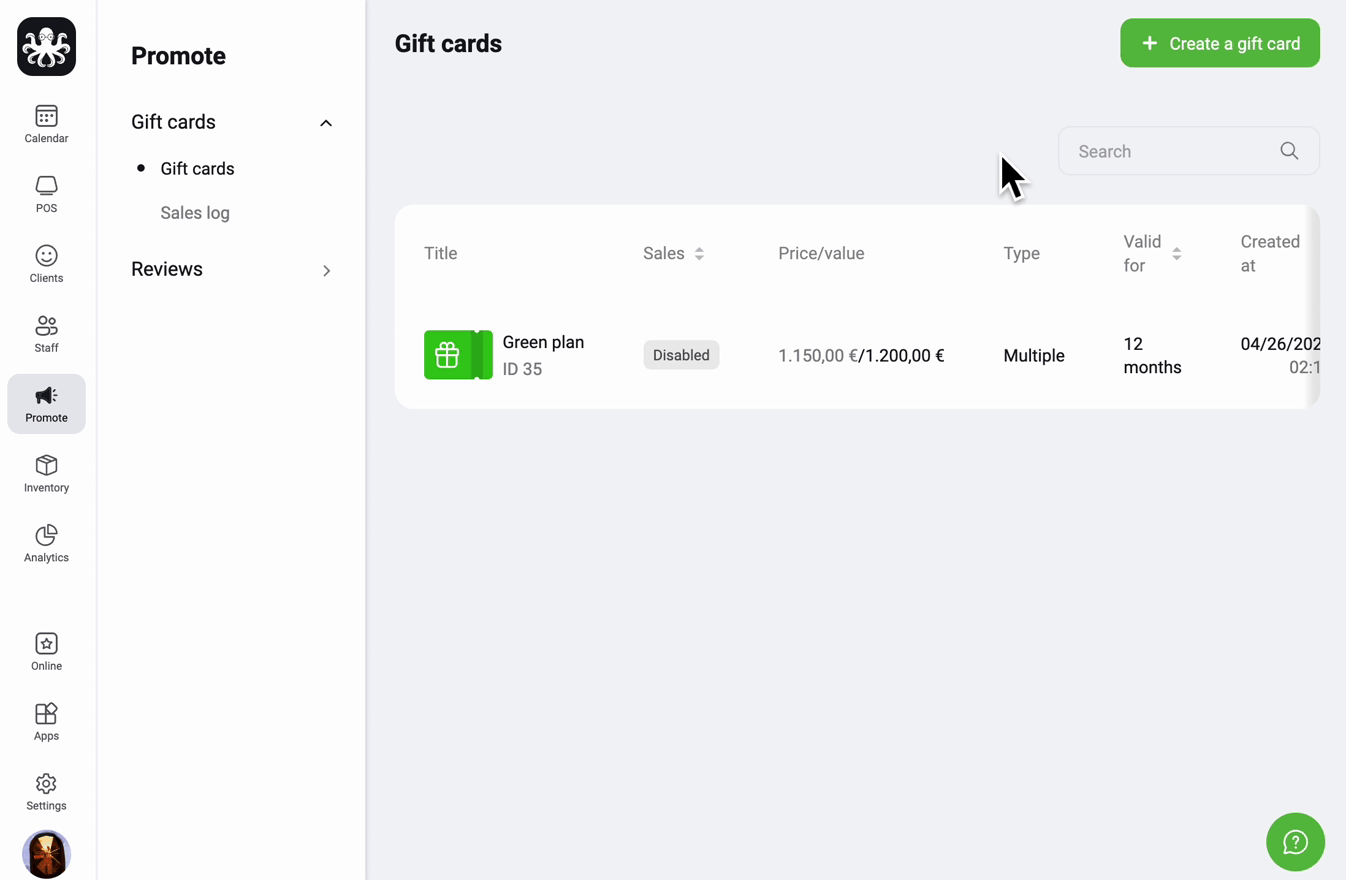This screenshot has width=1346, height=880.
Task: Open the Online section
Action: point(46,652)
